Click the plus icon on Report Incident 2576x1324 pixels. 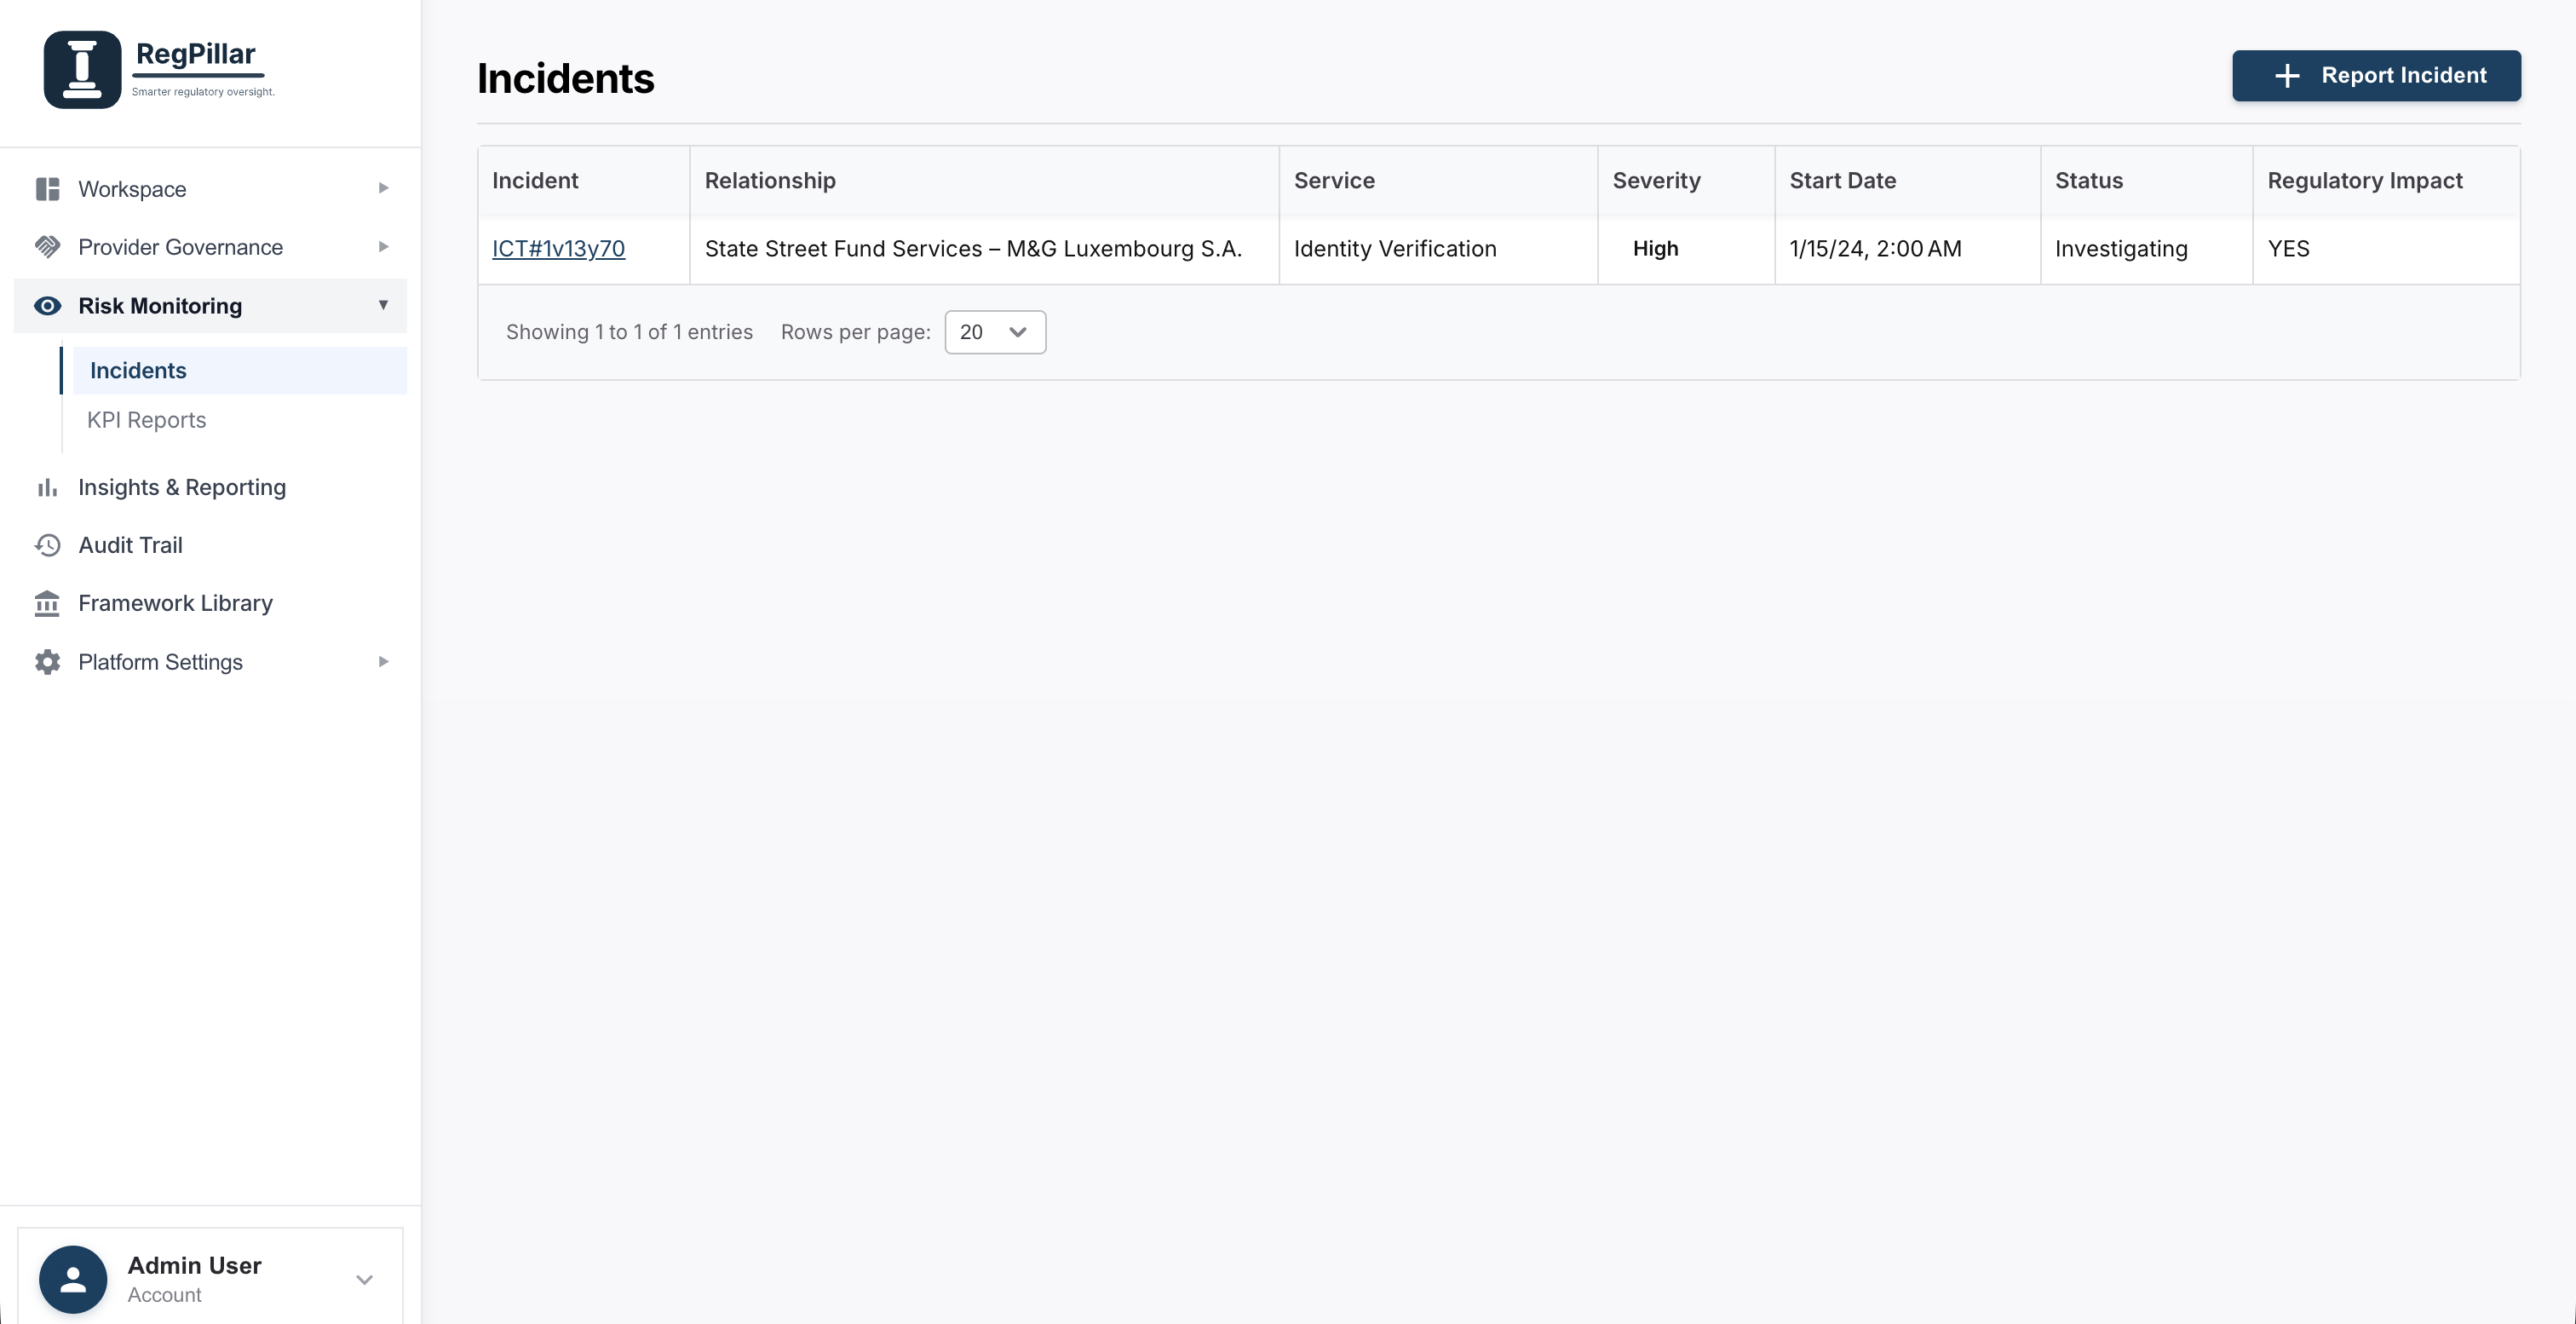click(2287, 76)
